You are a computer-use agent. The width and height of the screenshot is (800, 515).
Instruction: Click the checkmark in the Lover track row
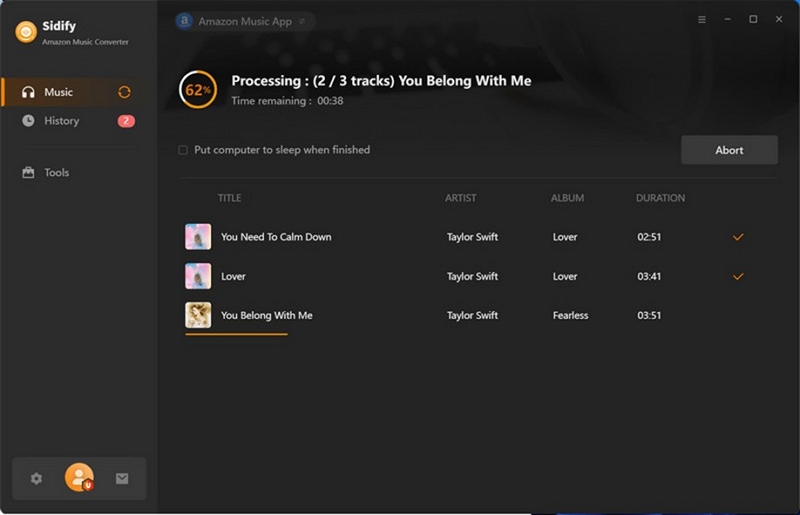(x=738, y=276)
